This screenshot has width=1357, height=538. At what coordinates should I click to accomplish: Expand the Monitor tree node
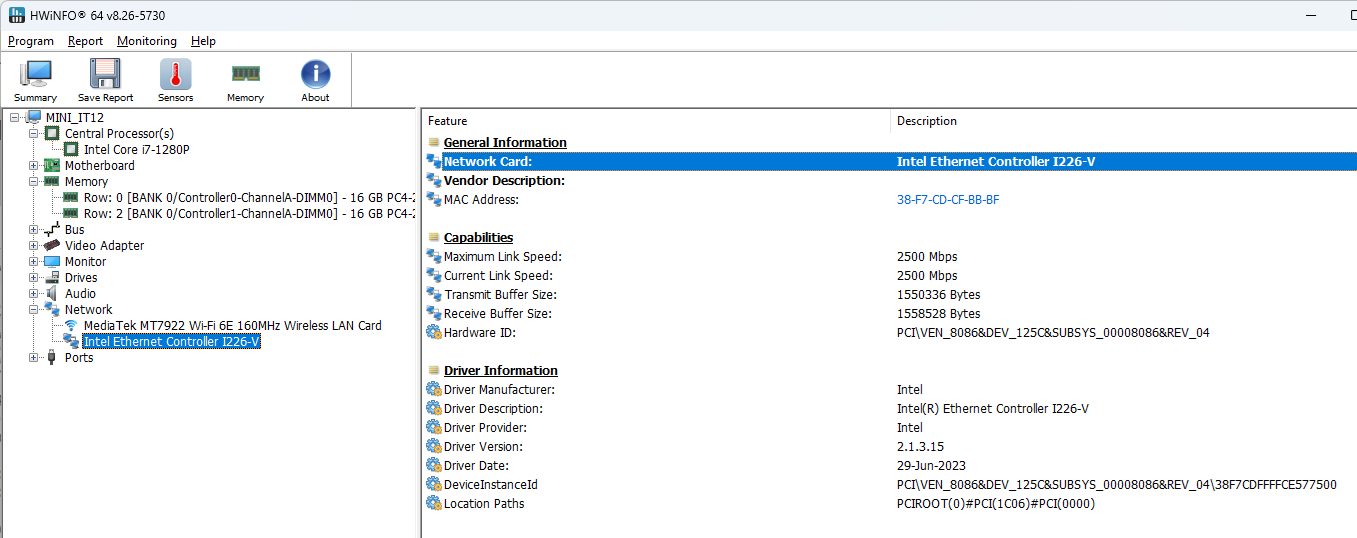(x=34, y=262)
